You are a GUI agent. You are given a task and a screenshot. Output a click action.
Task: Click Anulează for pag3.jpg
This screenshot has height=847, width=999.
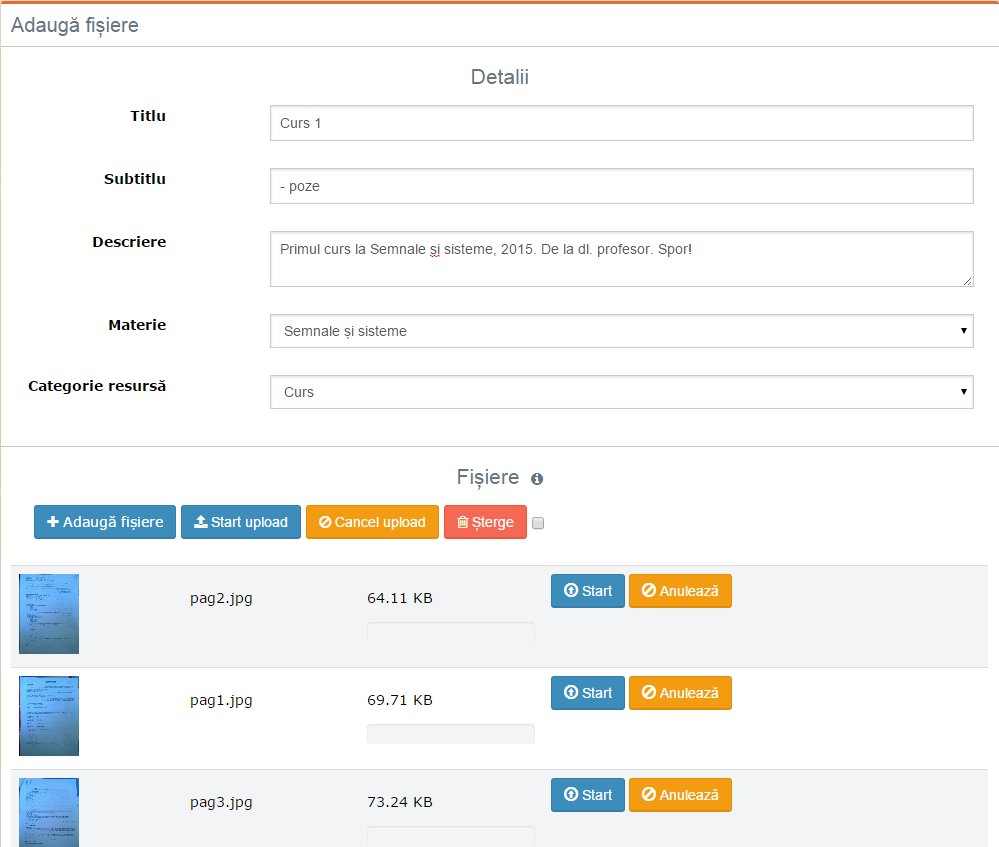click(680, 795)
